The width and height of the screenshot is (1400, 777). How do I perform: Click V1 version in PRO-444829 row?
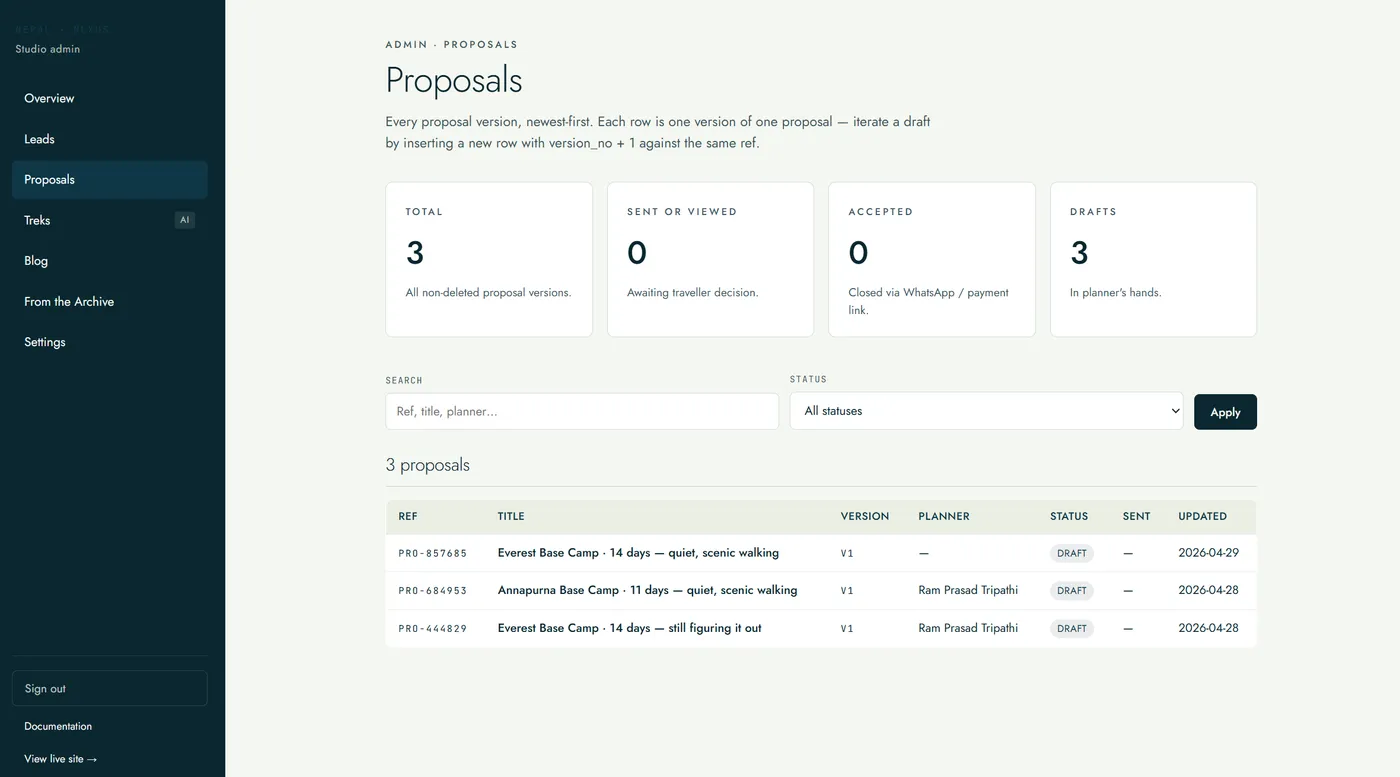coord(847,629)
